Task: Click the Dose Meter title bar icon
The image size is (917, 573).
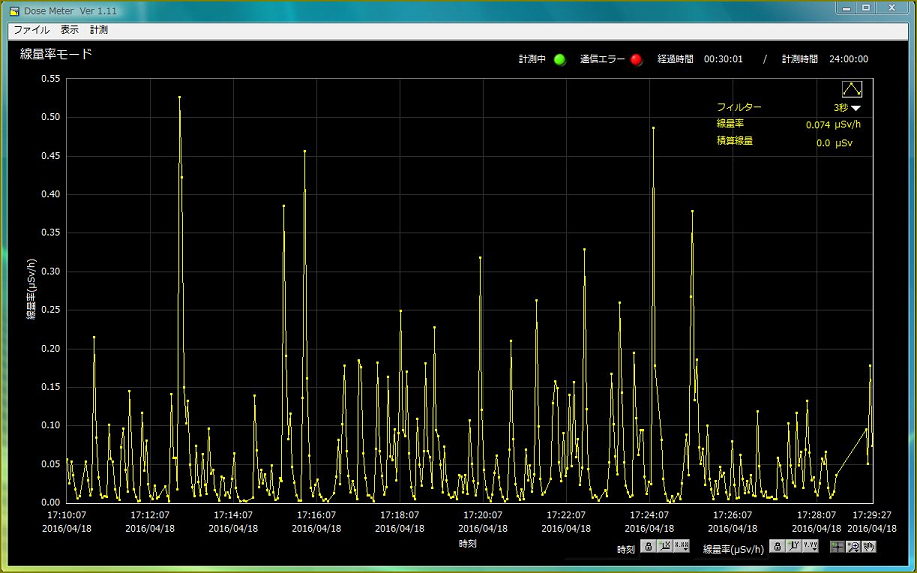Action: (x=14, y=10)
